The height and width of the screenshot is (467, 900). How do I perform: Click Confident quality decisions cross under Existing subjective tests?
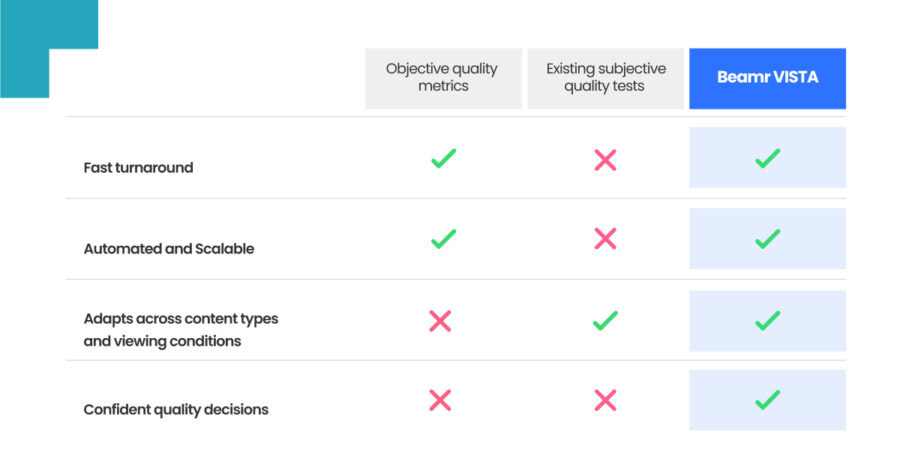coord(605,401)
